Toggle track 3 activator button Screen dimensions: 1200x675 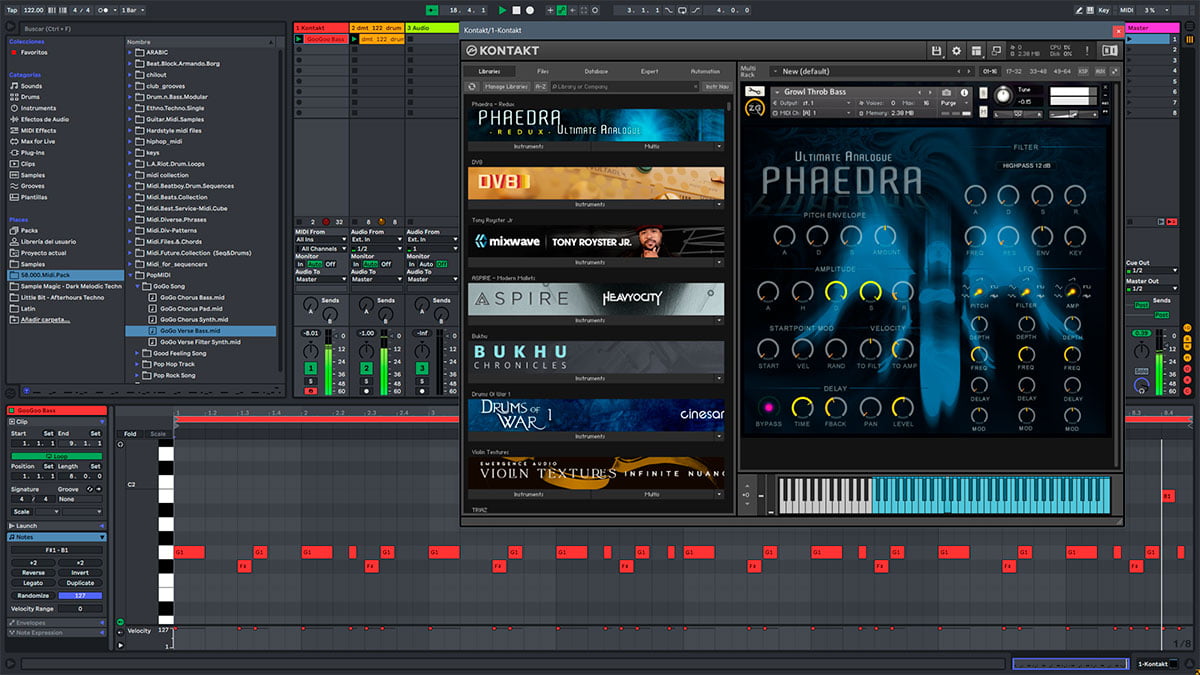click(421, 369)
